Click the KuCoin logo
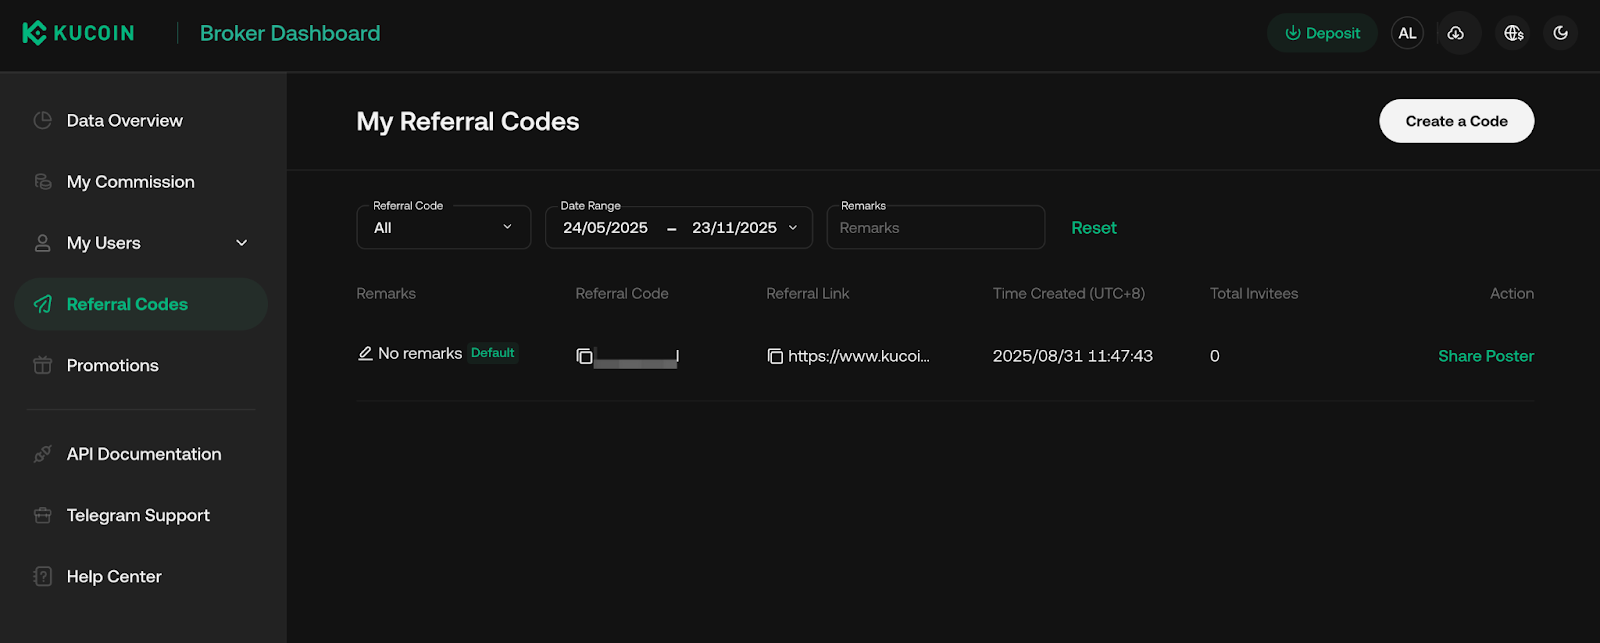Screen dimensions: 1600x643 pos(78,33)
